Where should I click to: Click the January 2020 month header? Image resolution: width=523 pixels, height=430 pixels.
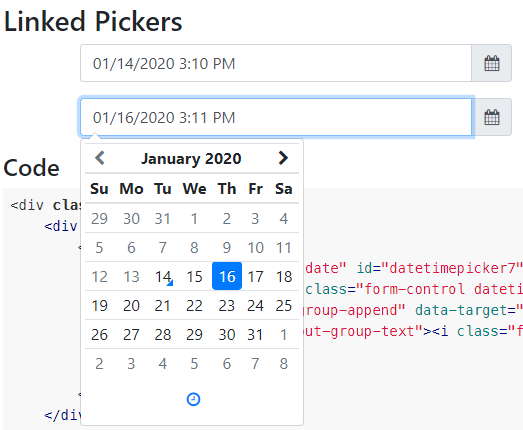pos(191,158)
